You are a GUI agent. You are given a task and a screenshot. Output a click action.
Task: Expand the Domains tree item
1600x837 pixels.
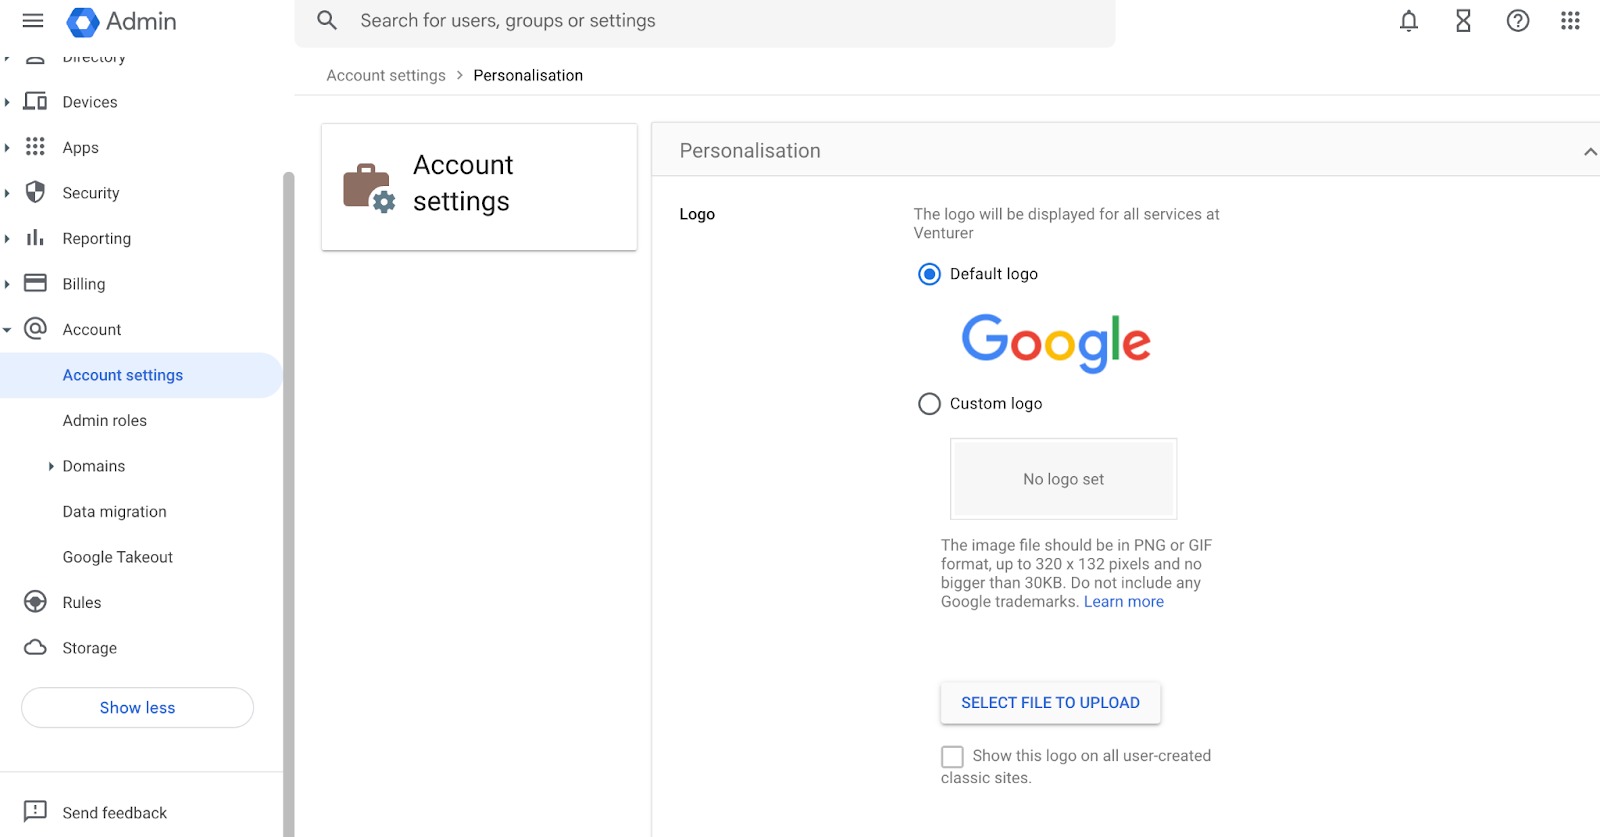coord(52,465)
